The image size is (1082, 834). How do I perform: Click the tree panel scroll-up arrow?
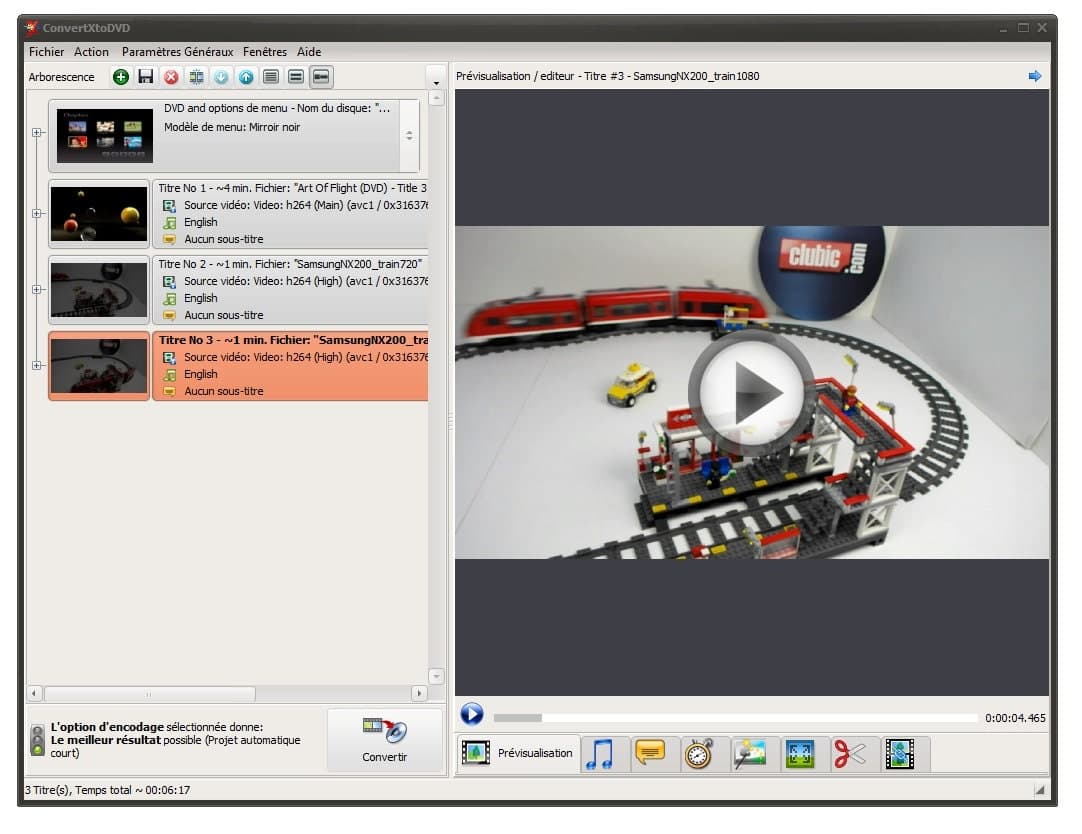pyautogui.click(x=436, y=99)
